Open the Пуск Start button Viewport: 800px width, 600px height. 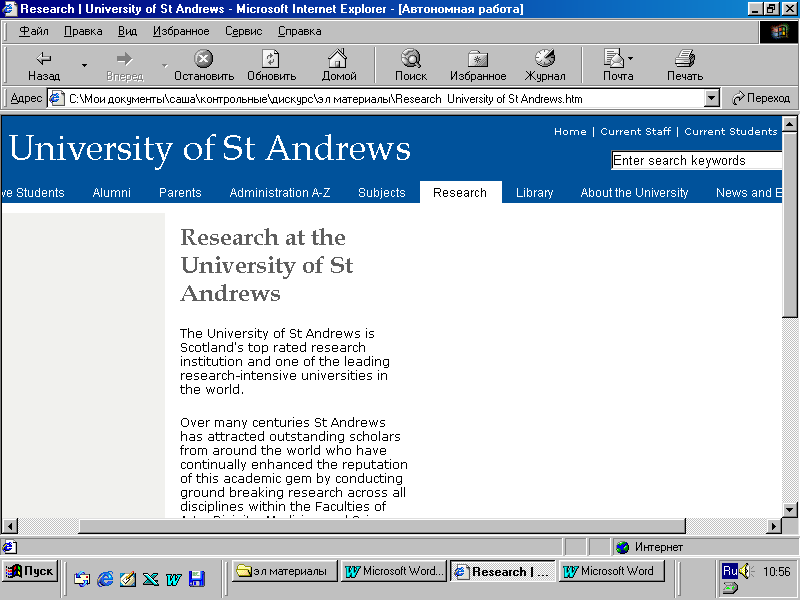click(x=30, y=572)
